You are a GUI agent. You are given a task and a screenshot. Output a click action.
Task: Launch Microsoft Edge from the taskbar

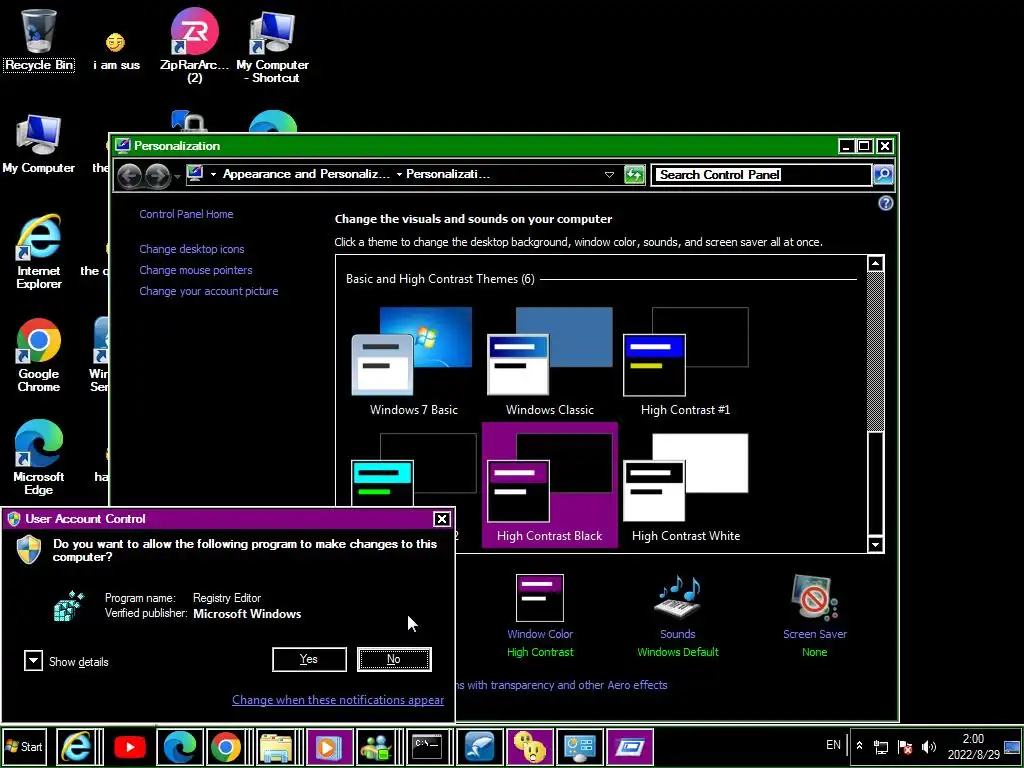click(180, 746)
